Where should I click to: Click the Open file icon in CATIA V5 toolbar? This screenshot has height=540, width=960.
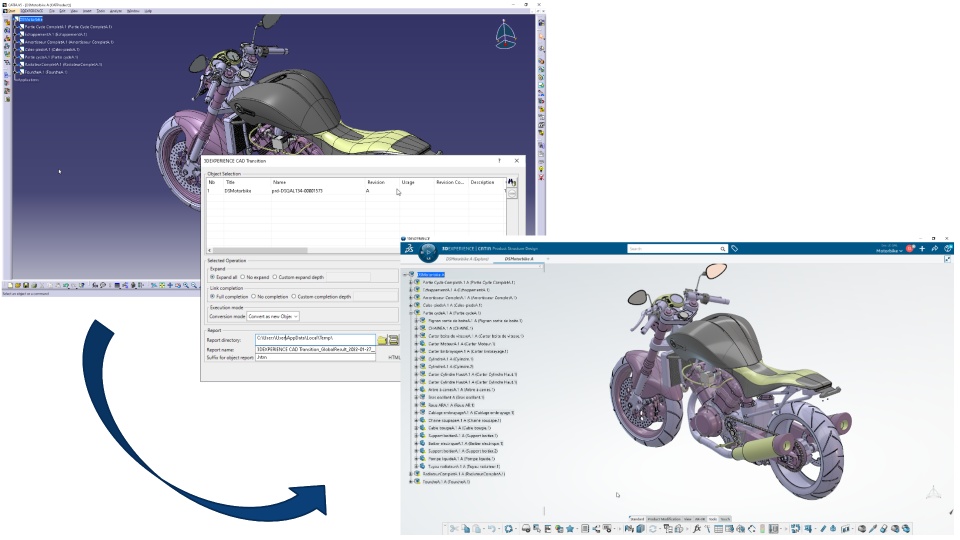pos(18,285)
